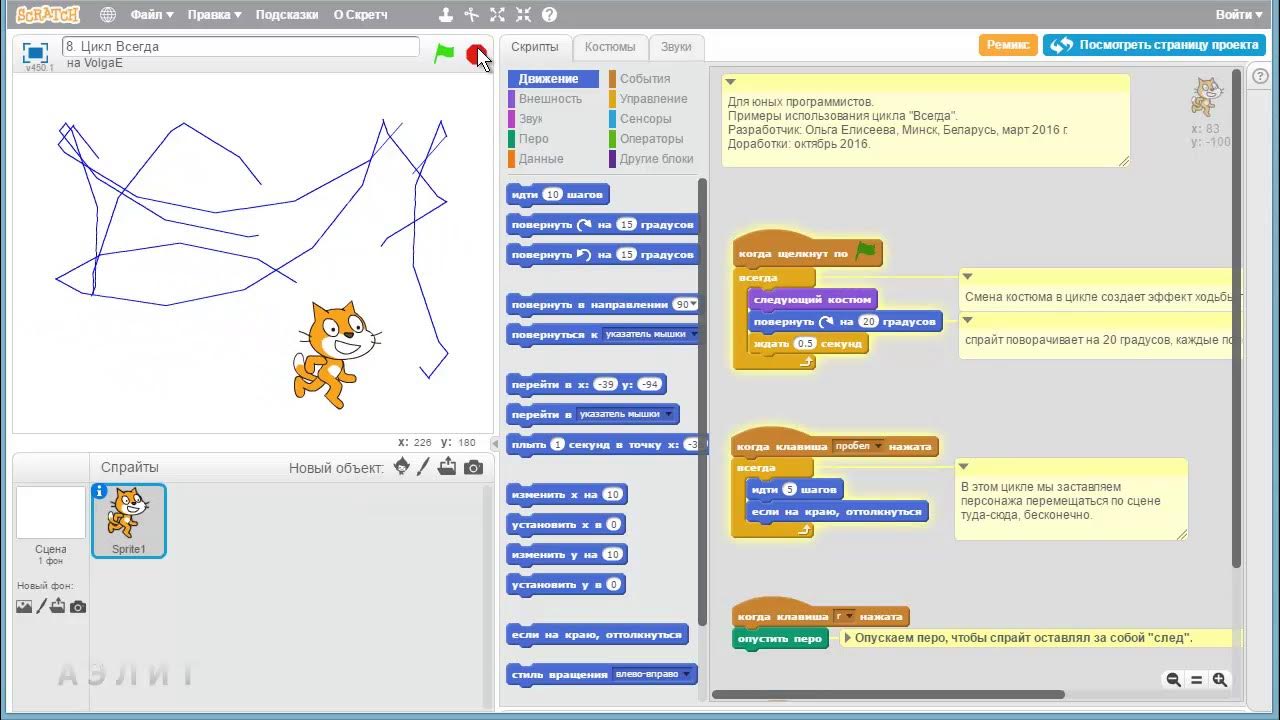This screenshot has width=1280, height=720.
Task: Take new sprite from camera
Action: (x=473, y=467)
